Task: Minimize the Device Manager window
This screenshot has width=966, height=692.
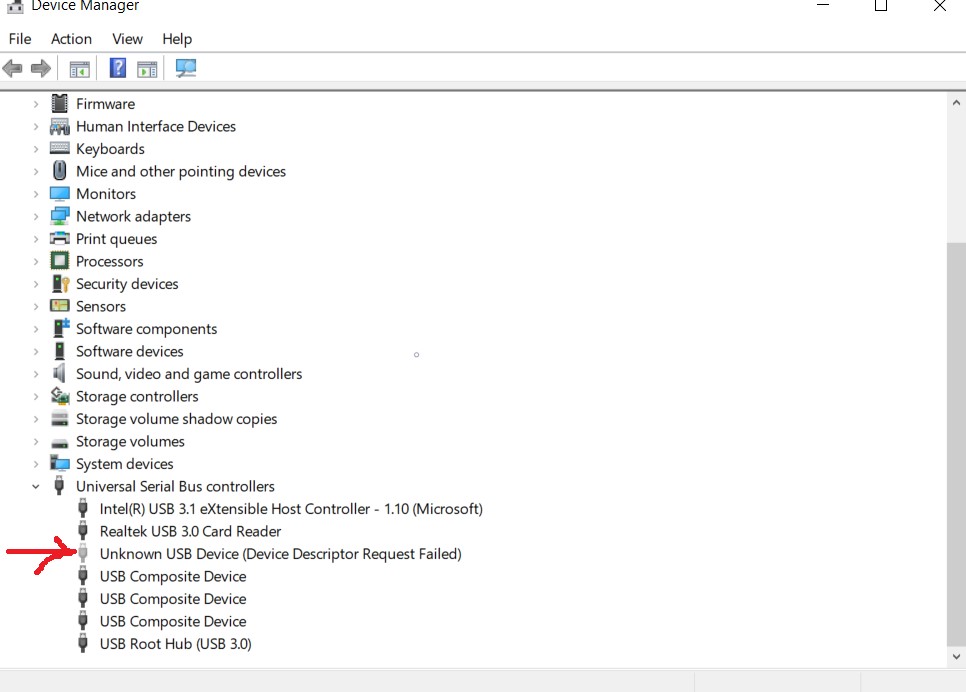Action: point(822,5)
